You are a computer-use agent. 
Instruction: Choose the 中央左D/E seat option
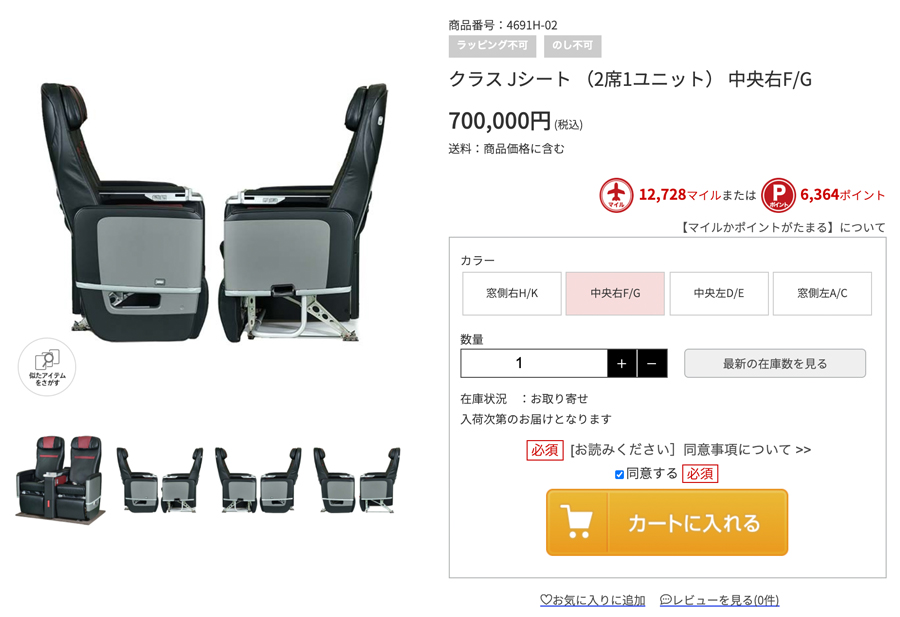coord(719,293)
